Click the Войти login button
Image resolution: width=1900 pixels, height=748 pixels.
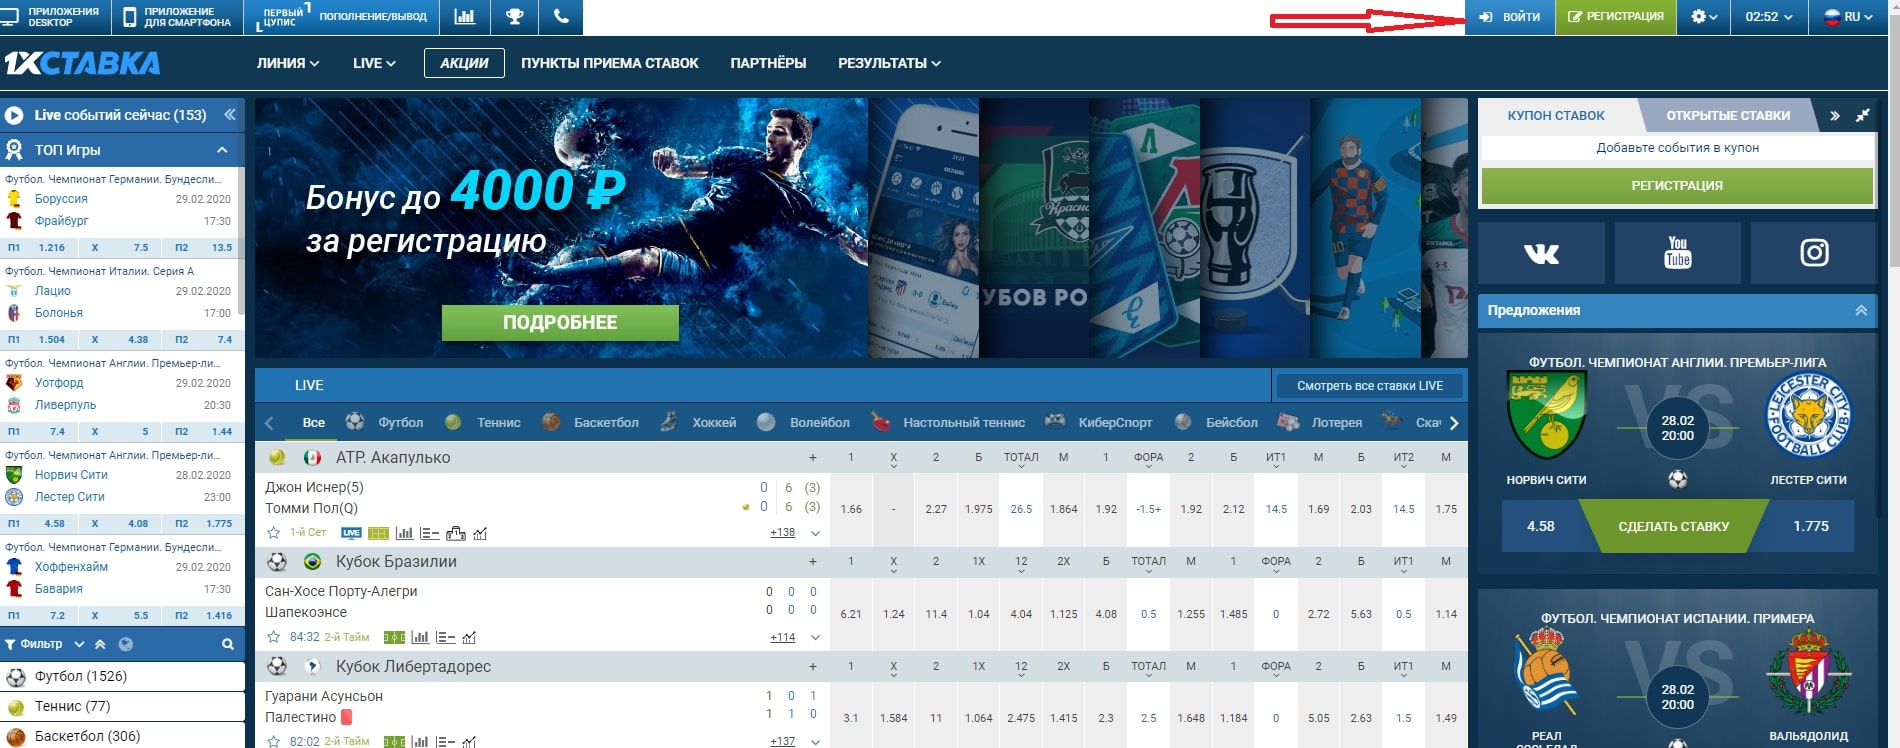(x=1510, y=17)
